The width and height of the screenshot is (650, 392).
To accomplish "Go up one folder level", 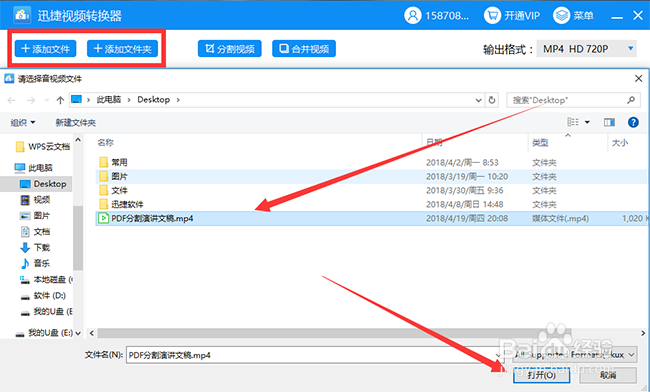I will 60,100.
